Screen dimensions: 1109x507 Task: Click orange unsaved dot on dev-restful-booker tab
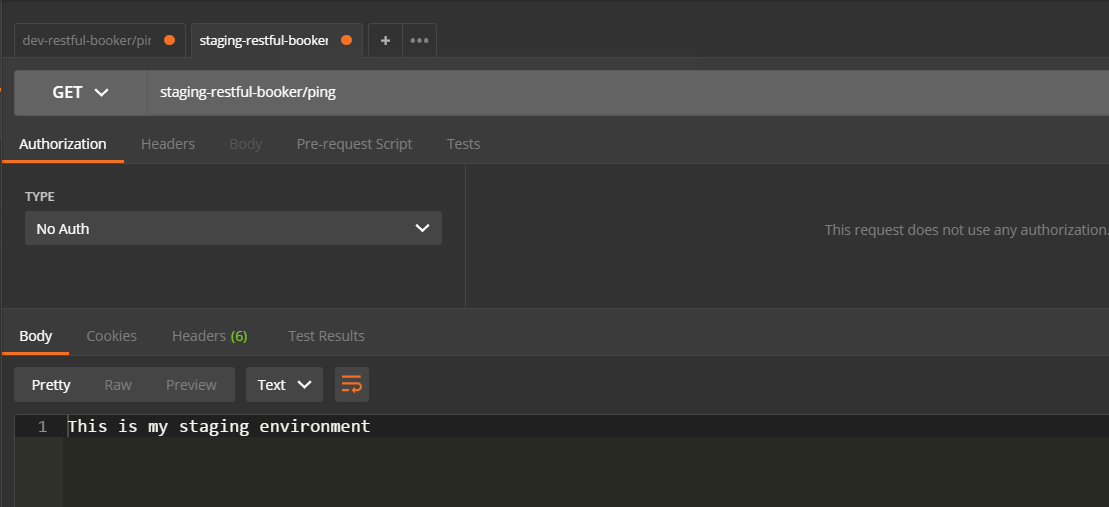(169, 41)
